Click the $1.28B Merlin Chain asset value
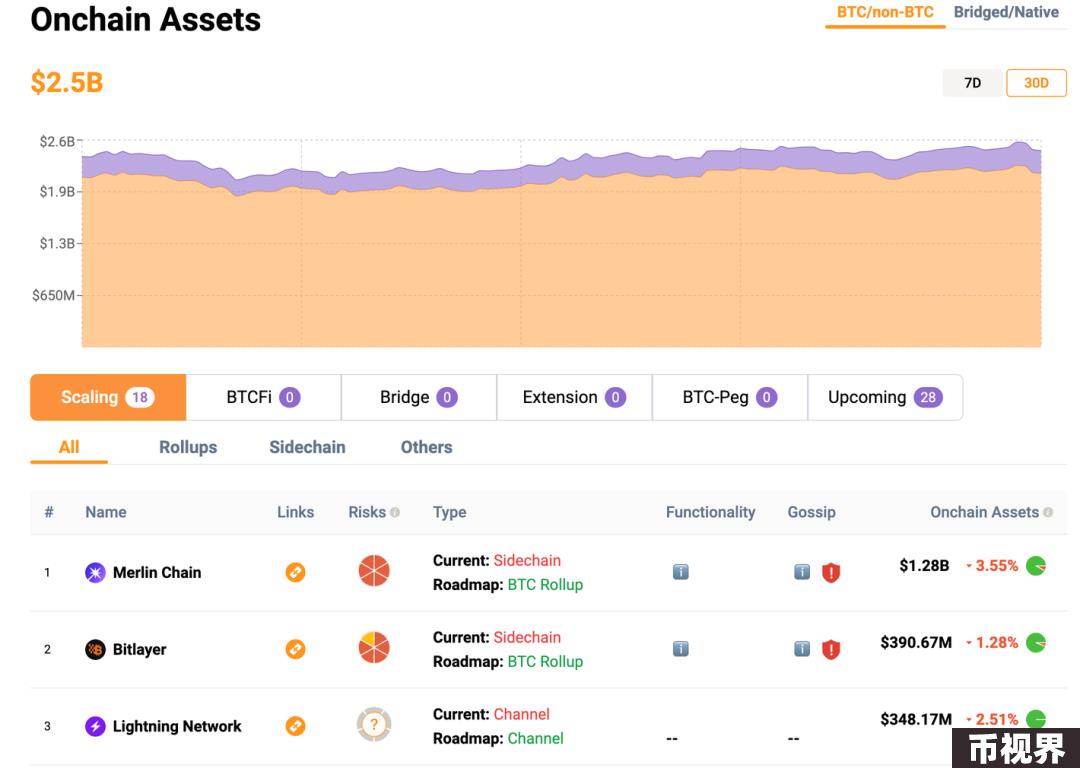The image size is (1080, 768). pos(924,566)
